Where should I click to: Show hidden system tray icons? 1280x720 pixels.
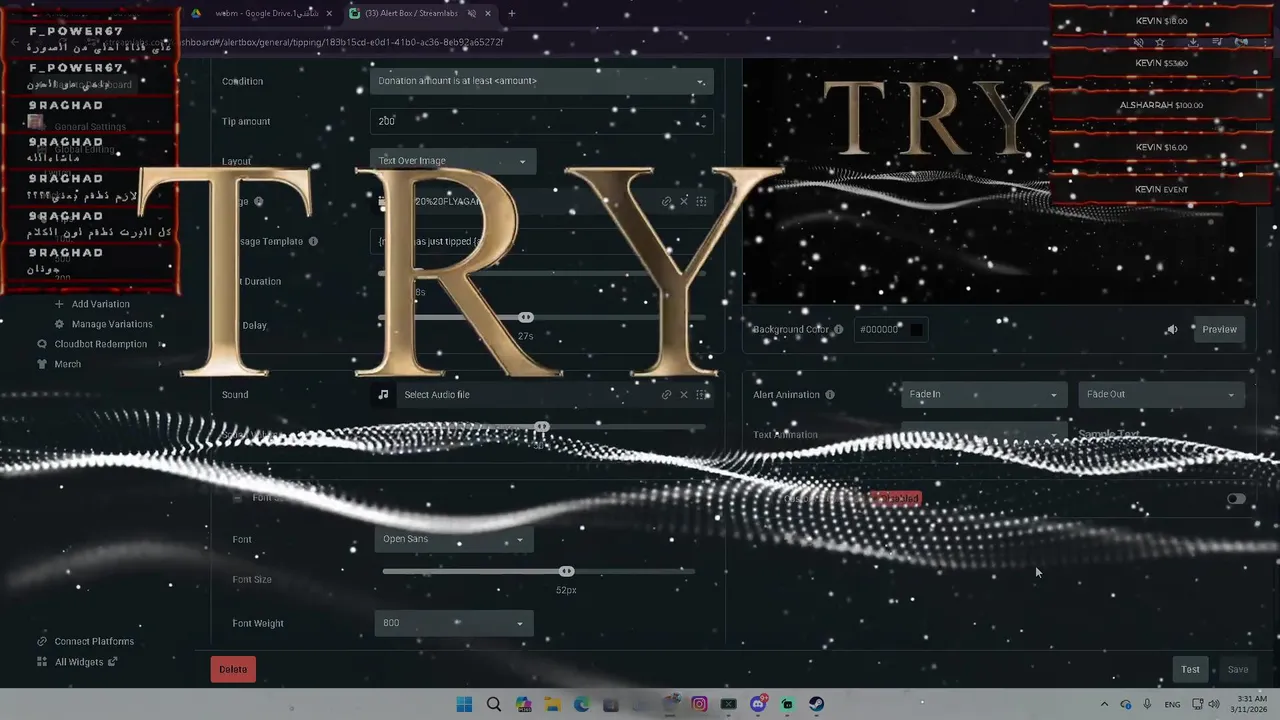point(1104,705)
